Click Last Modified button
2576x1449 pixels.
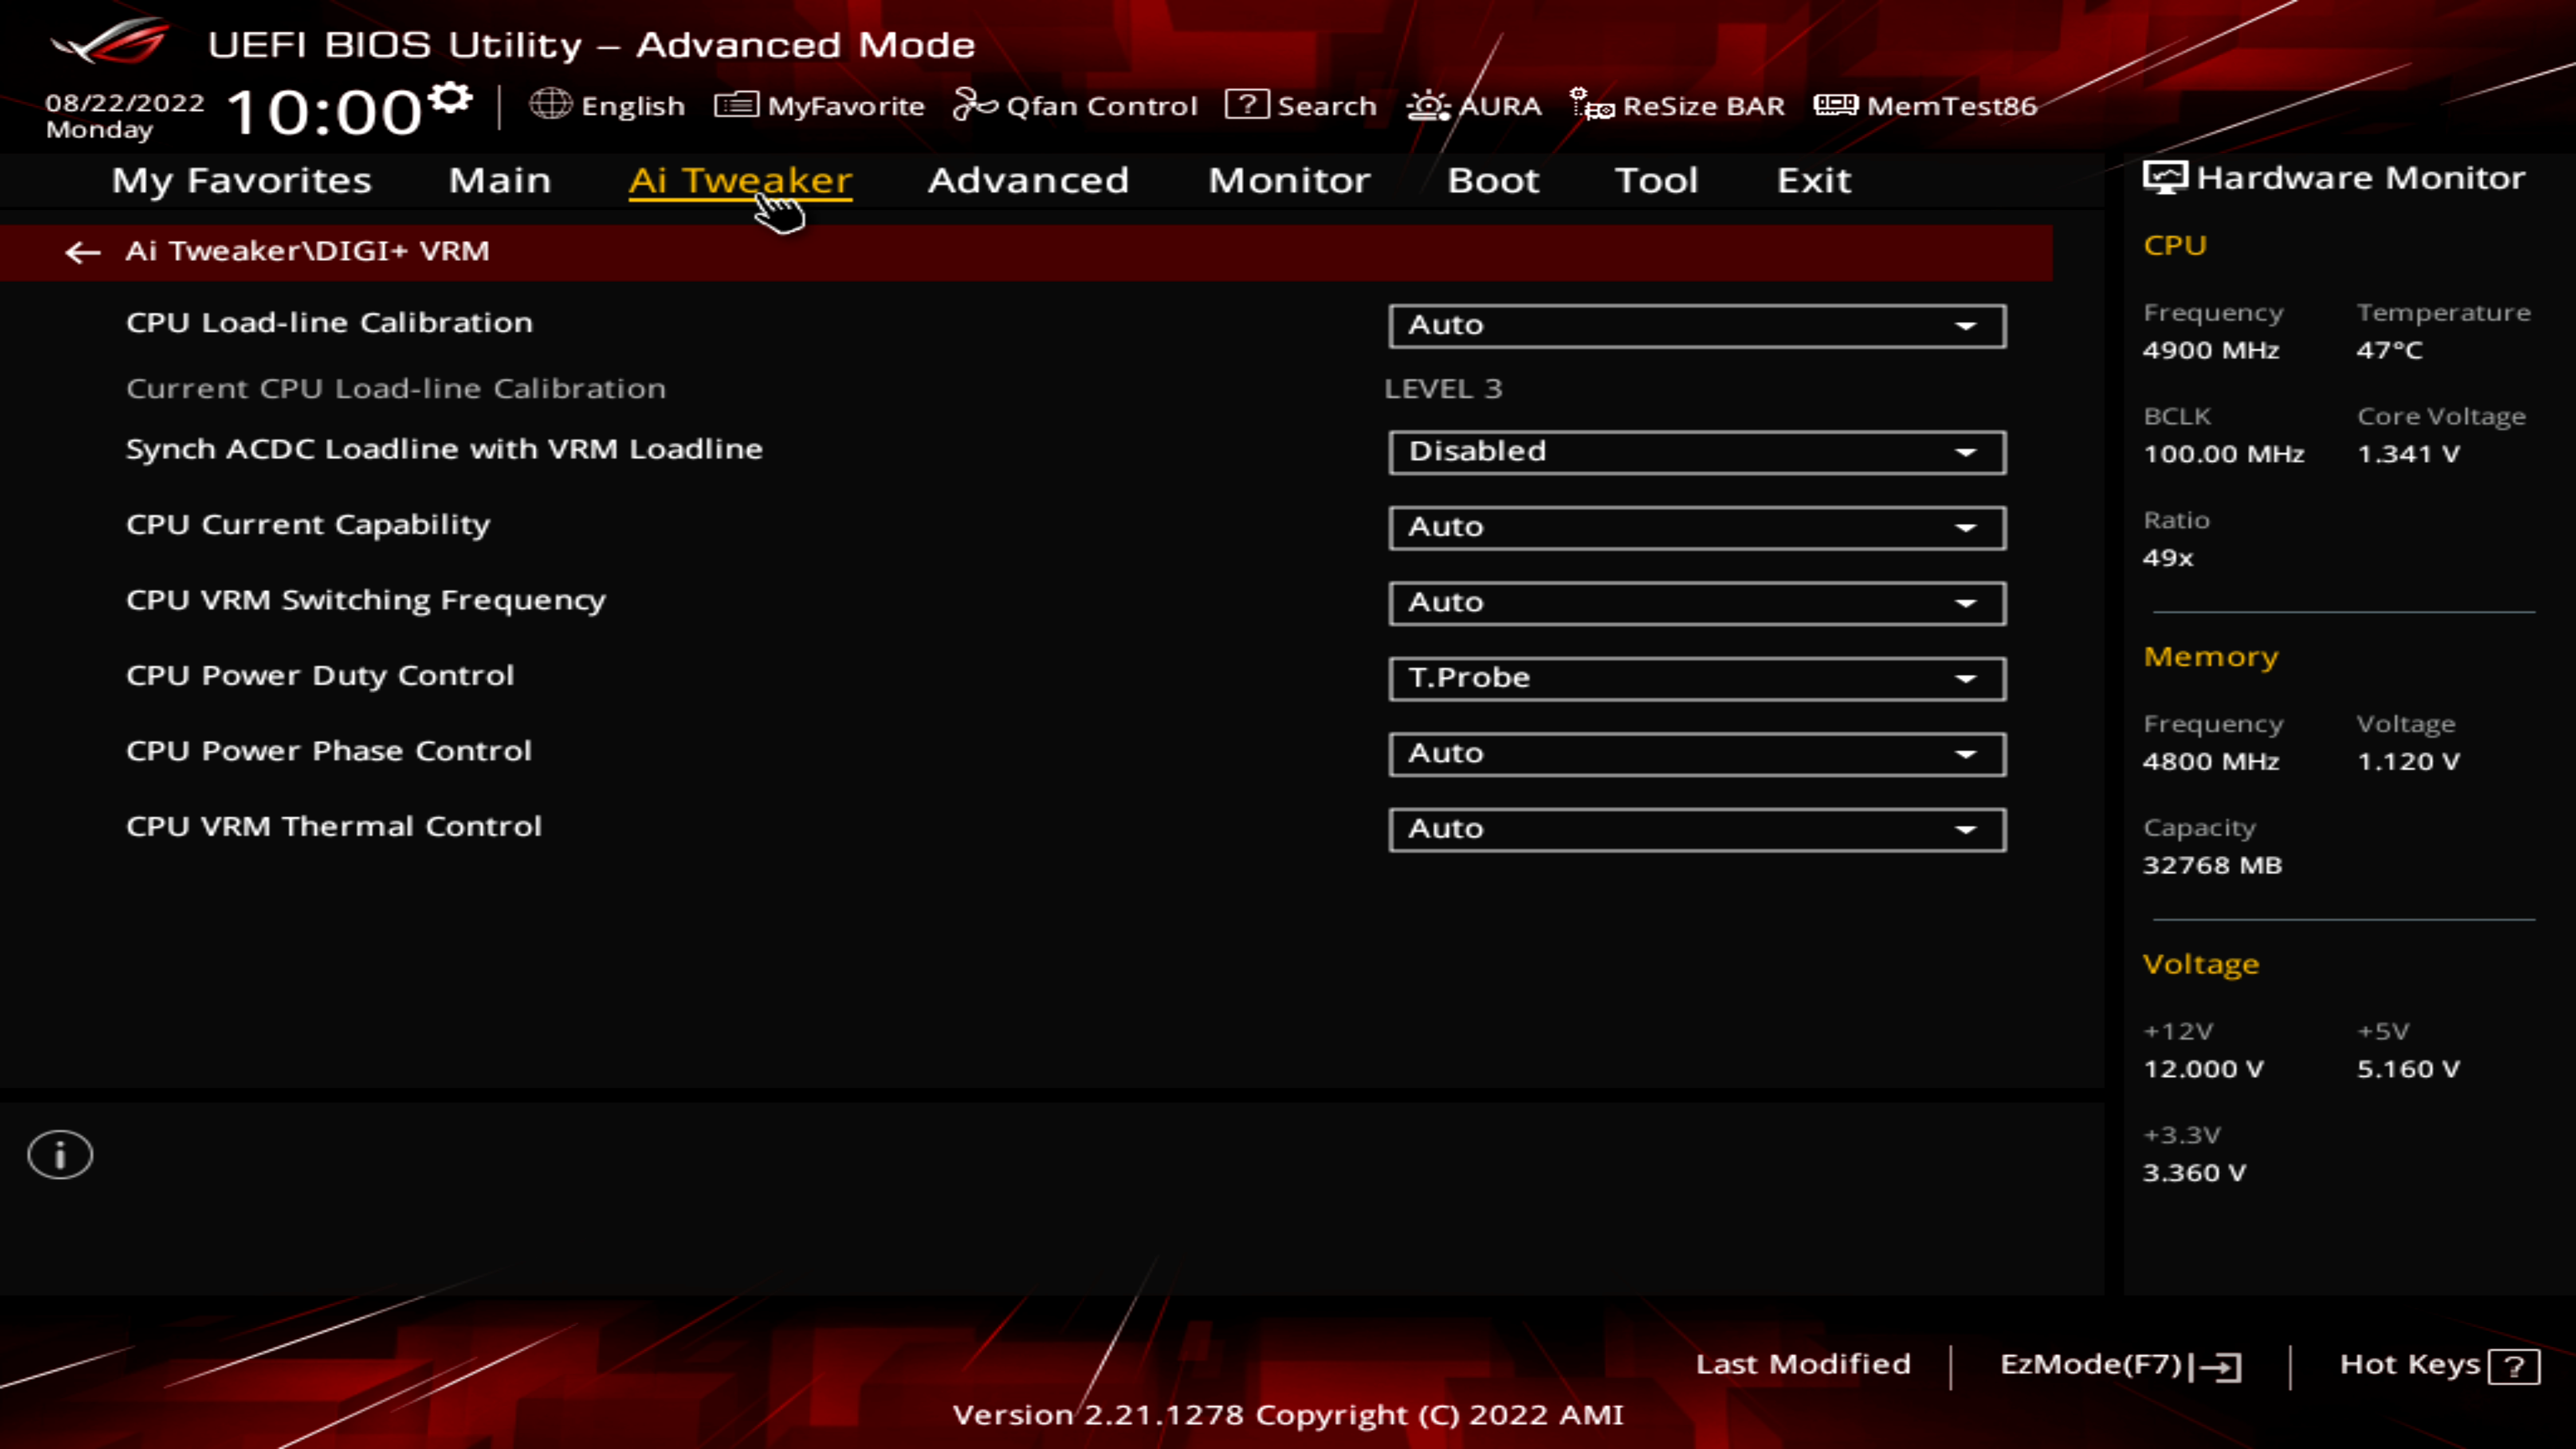tap(1803, 1362)
